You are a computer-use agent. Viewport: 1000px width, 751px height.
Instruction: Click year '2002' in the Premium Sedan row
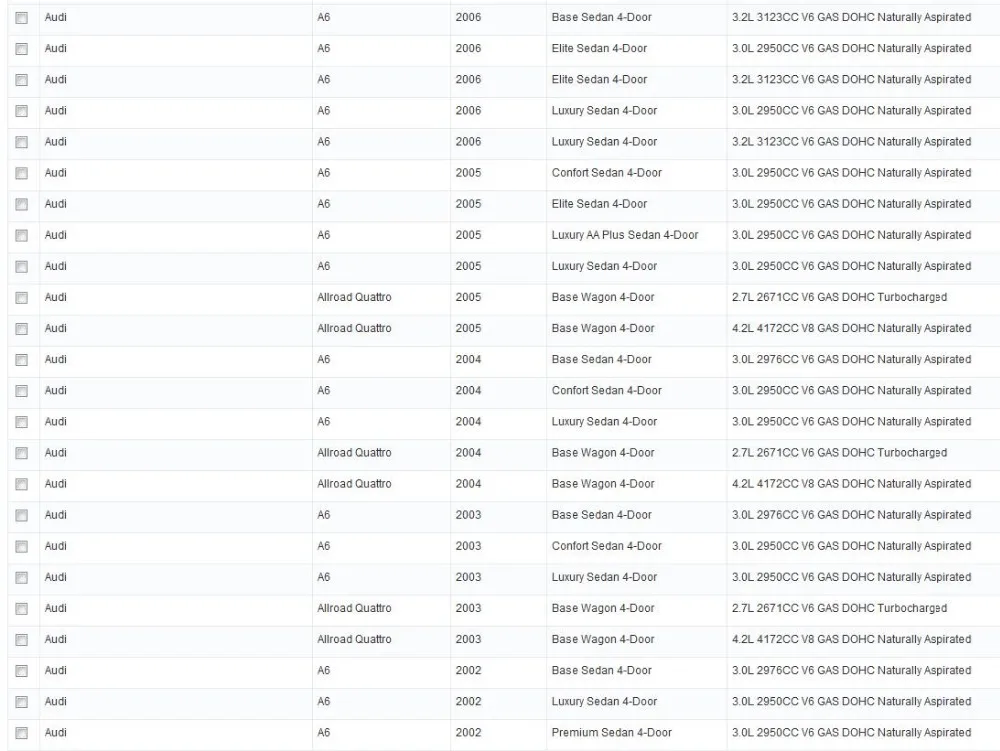(x=468, y=733)
